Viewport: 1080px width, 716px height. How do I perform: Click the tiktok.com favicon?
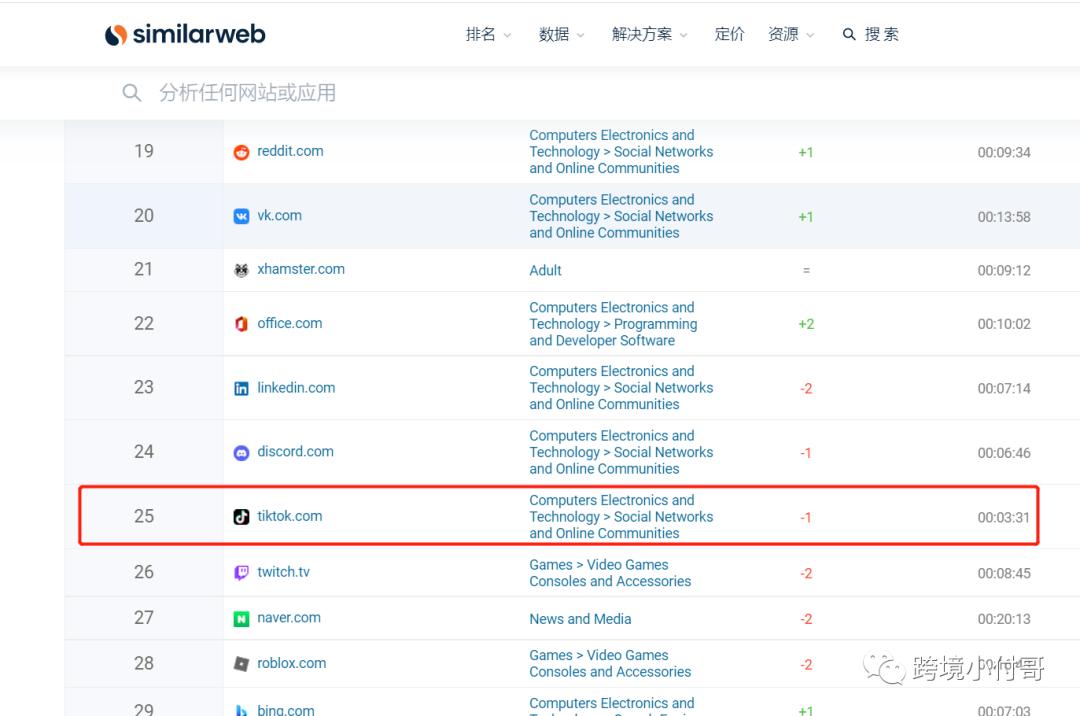(x=241, y=516)
